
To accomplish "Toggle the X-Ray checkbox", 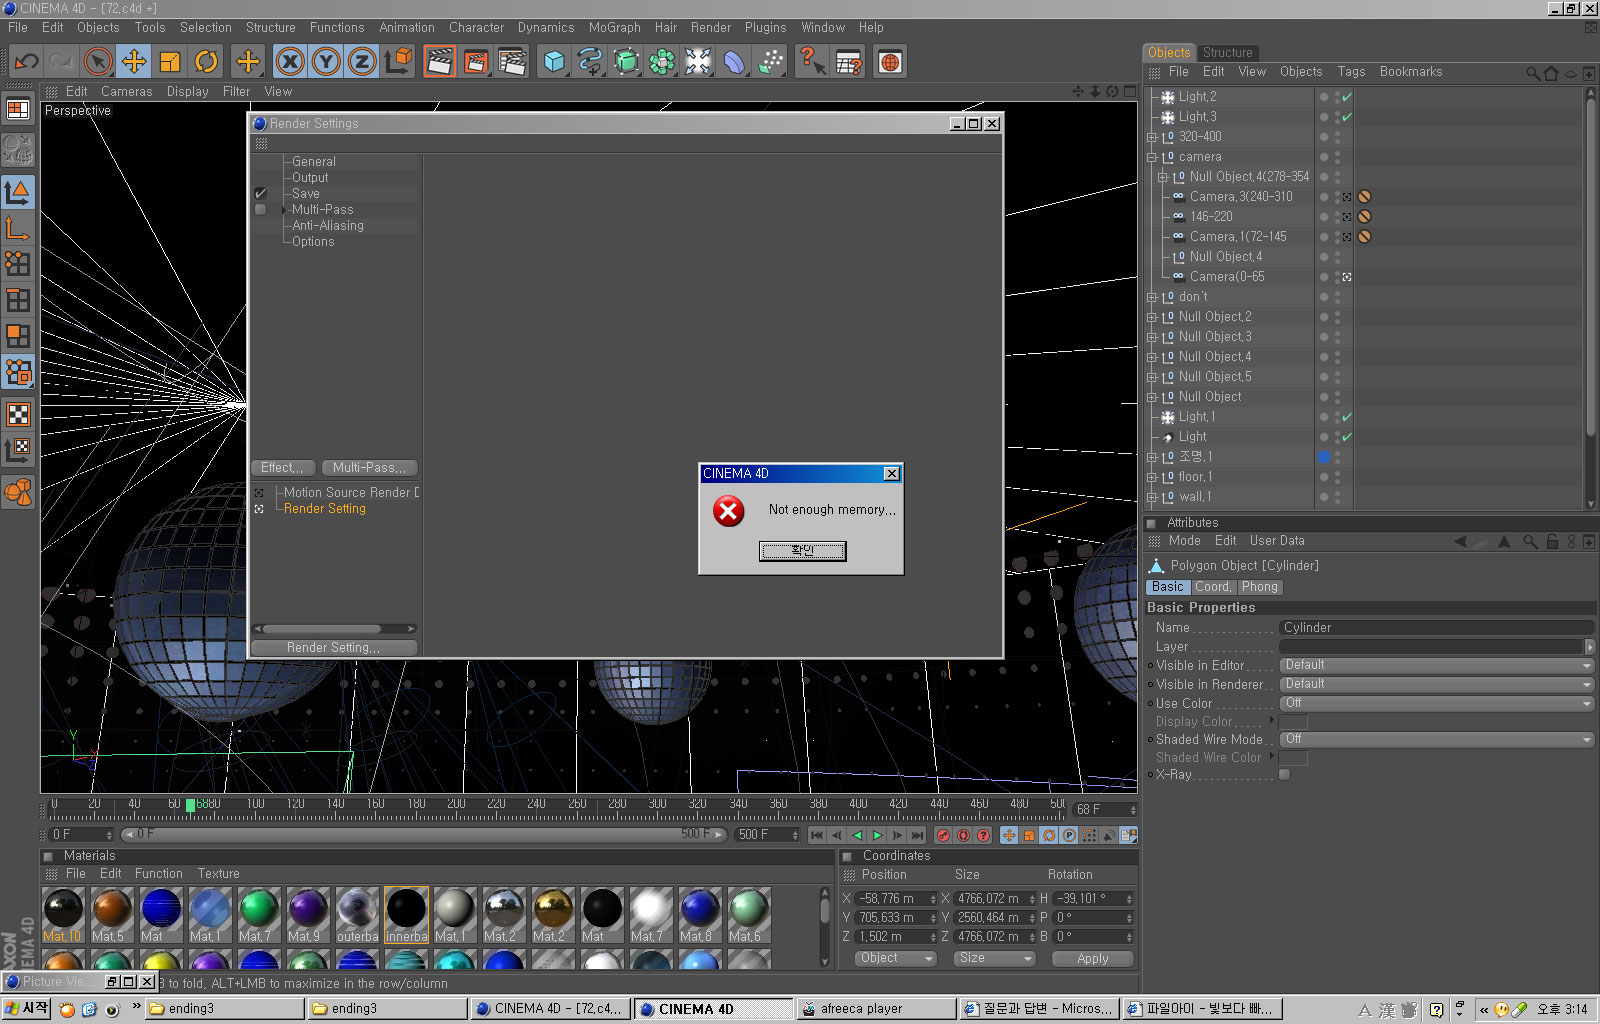I will point(1285,775).
